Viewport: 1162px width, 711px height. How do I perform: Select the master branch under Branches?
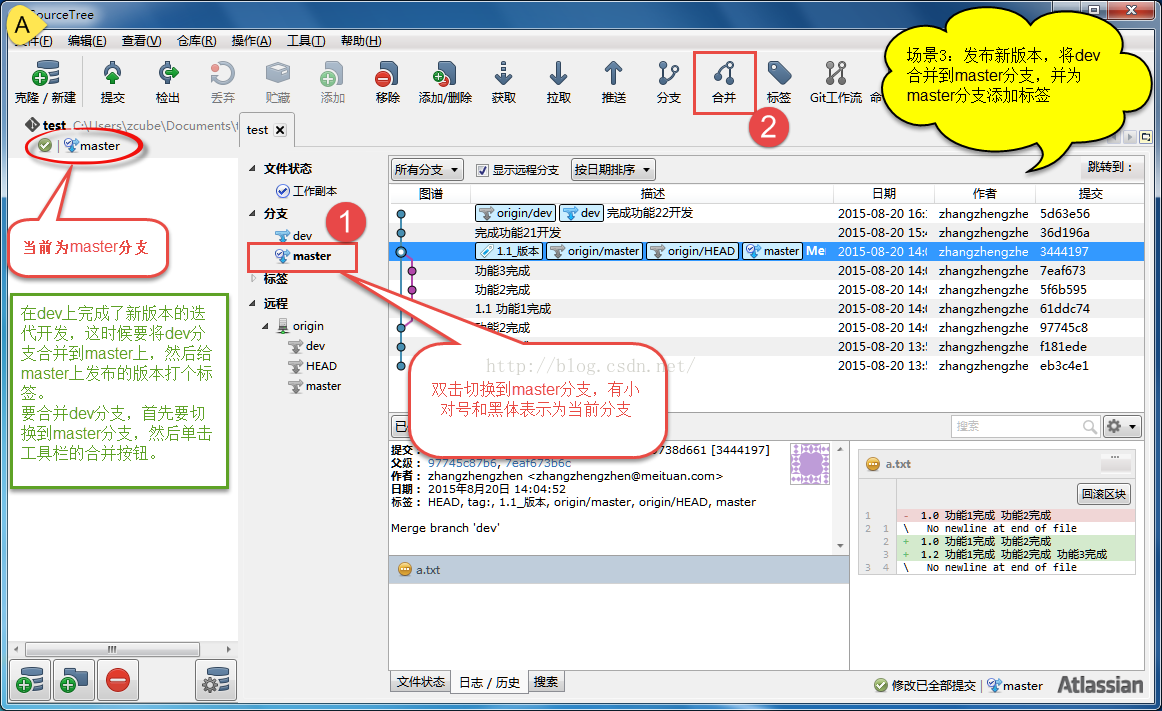point(303,257)
